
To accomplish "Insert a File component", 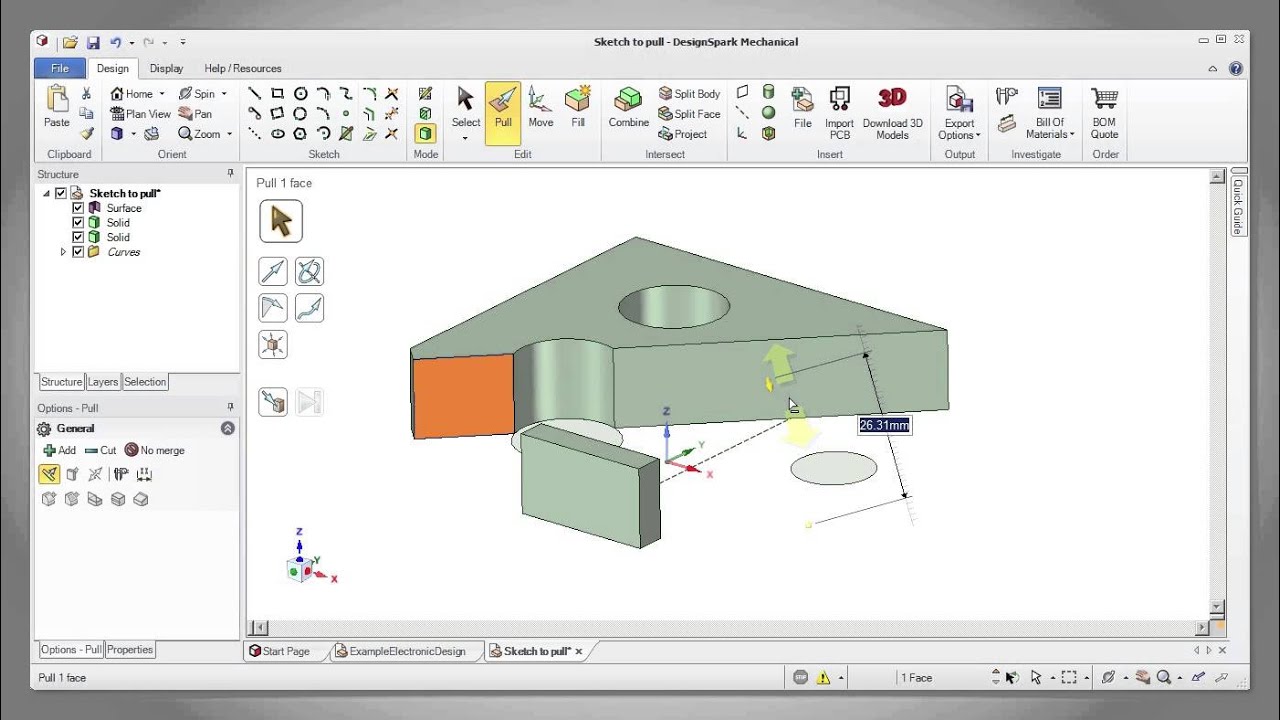I will [802, 109].
